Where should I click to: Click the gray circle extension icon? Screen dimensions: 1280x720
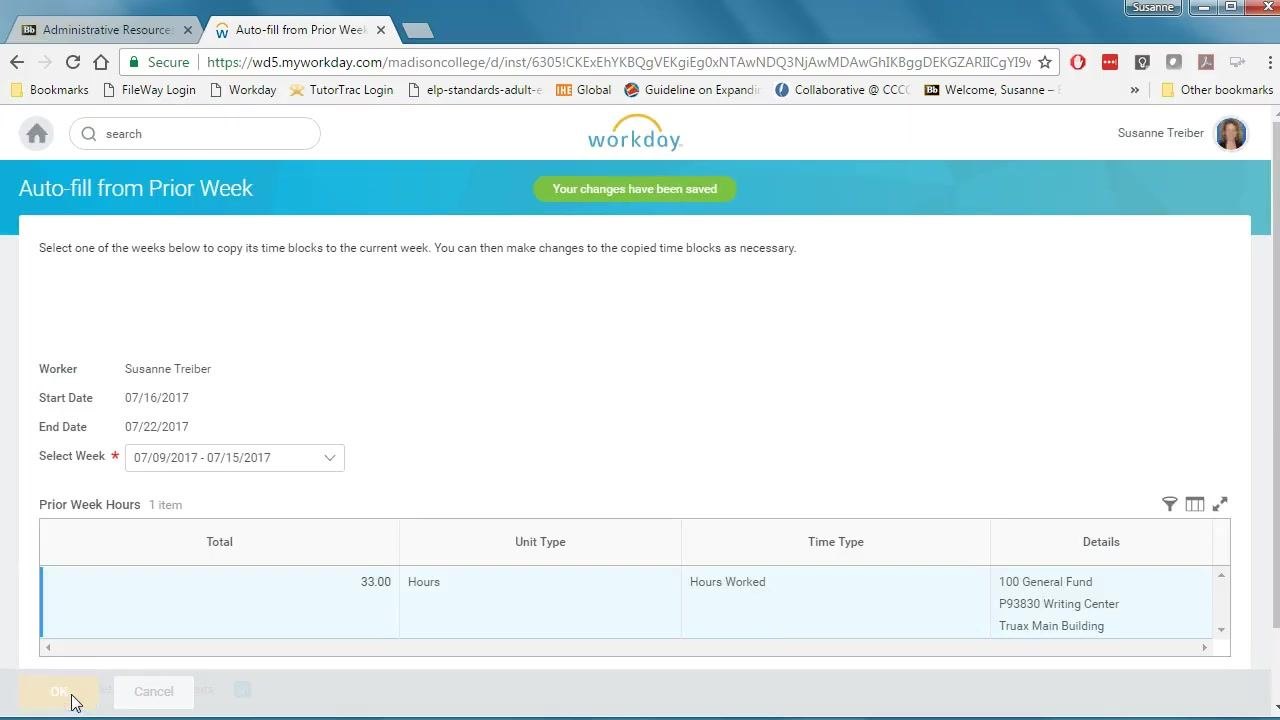click(x=1174, y=62)
